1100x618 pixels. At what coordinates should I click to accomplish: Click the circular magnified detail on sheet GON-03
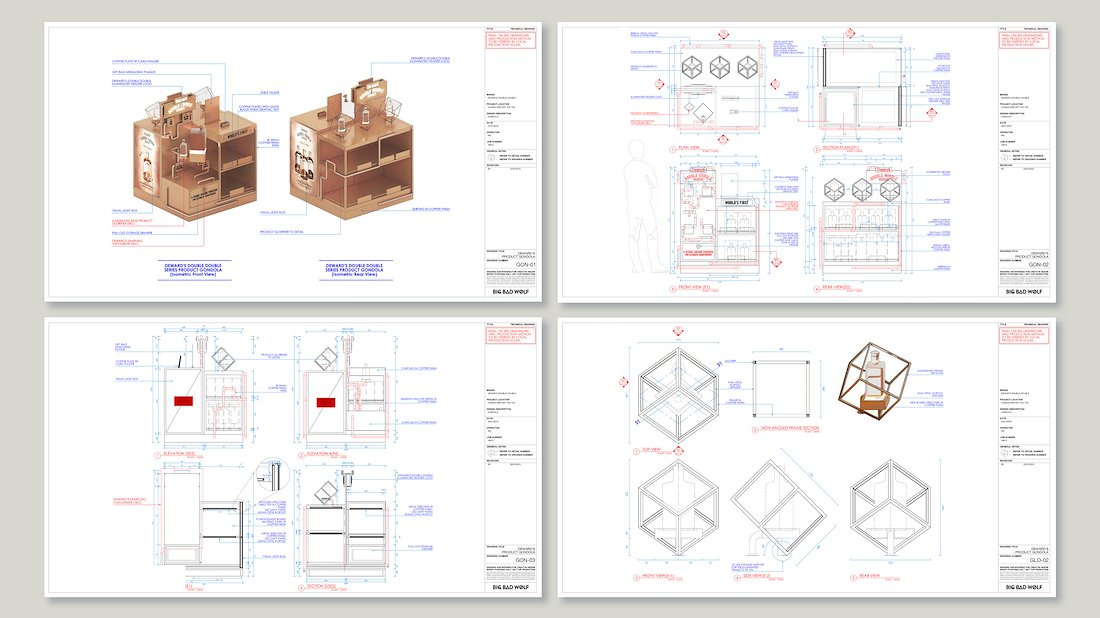[273, 475]
